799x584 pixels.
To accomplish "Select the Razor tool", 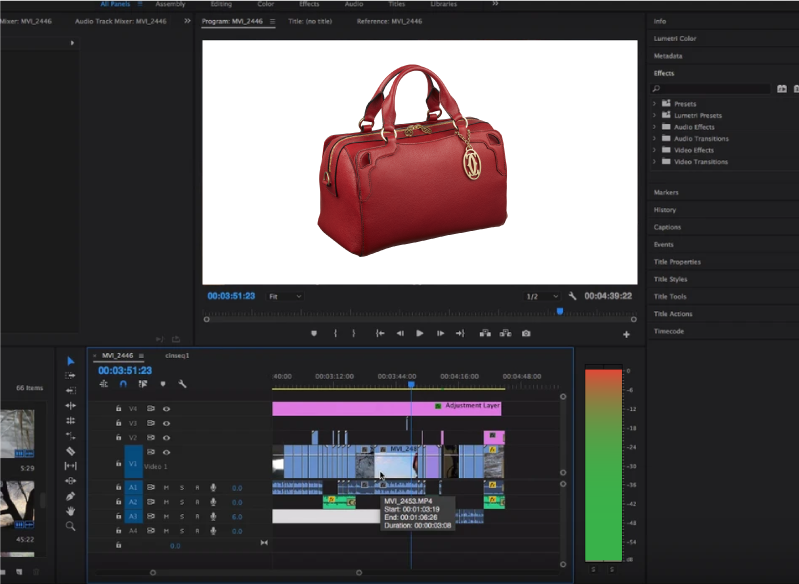I will point(70,450).
